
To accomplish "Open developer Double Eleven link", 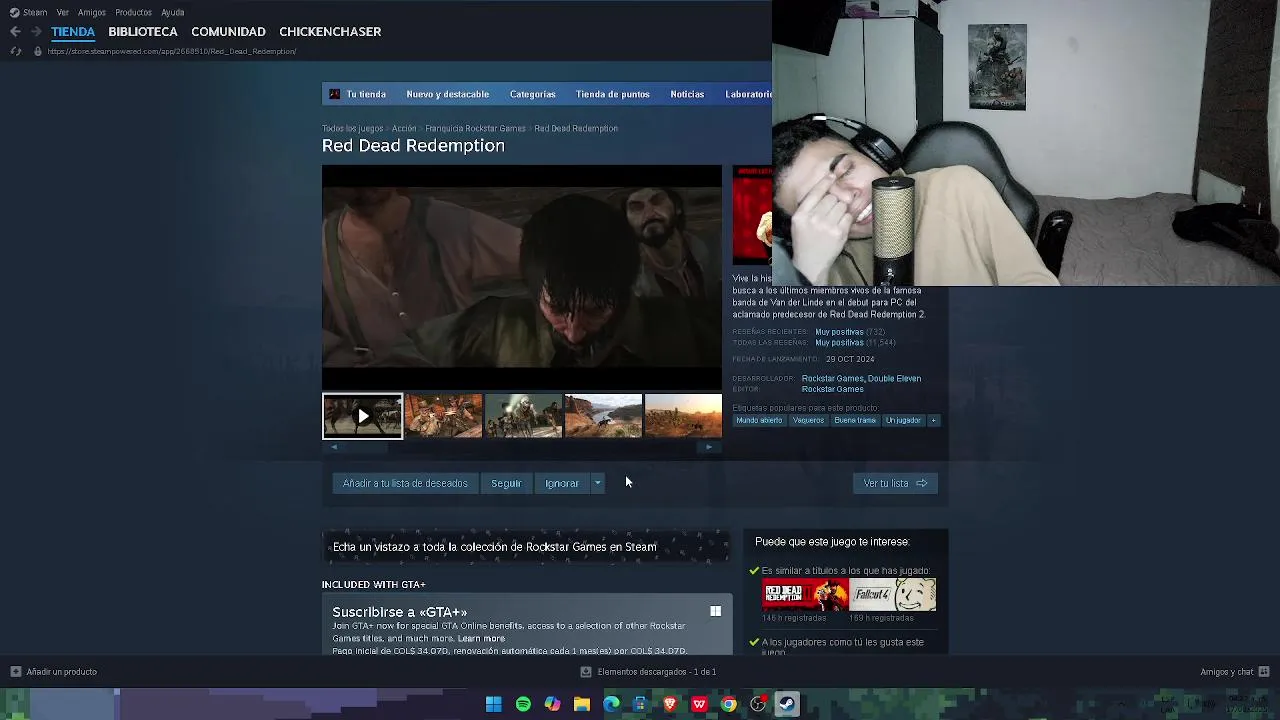I will [x=895, y=378].
